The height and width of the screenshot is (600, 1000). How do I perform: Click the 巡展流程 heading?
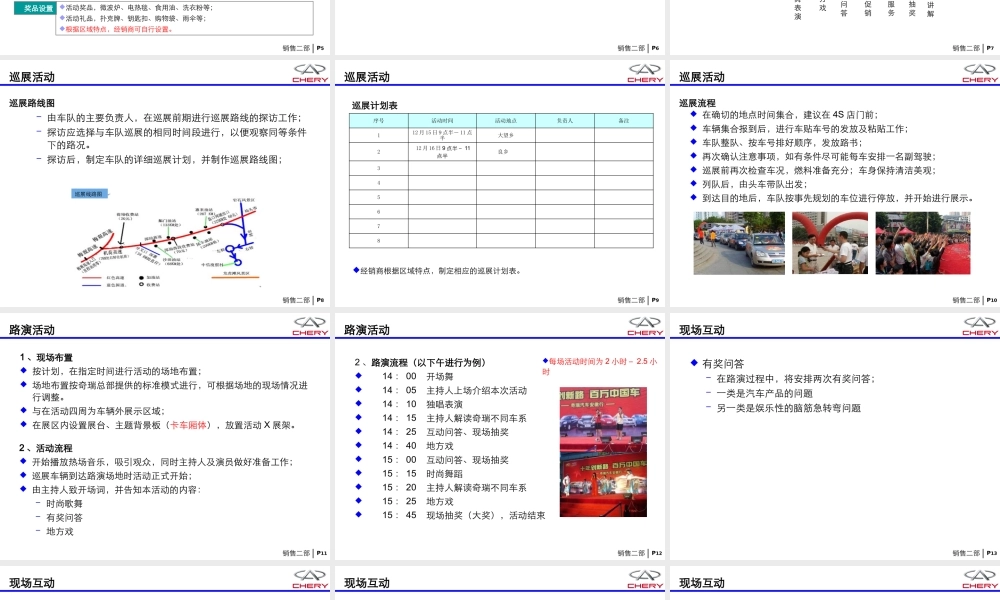coord(697,103)
